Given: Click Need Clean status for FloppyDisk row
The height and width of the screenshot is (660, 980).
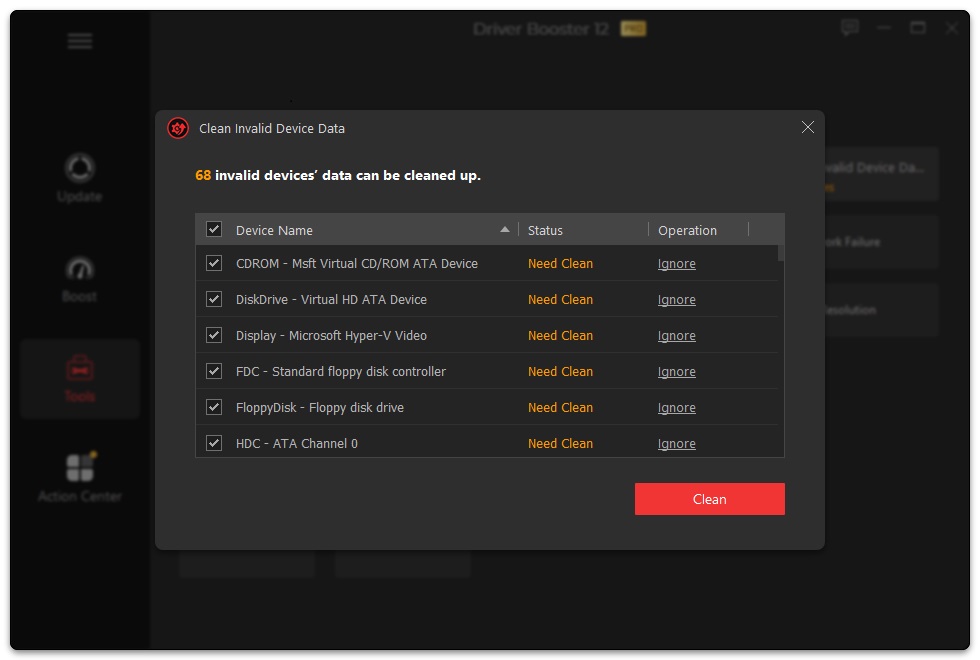Looking at the screenshot, I should pyautogui.click(x=561, y=408).
